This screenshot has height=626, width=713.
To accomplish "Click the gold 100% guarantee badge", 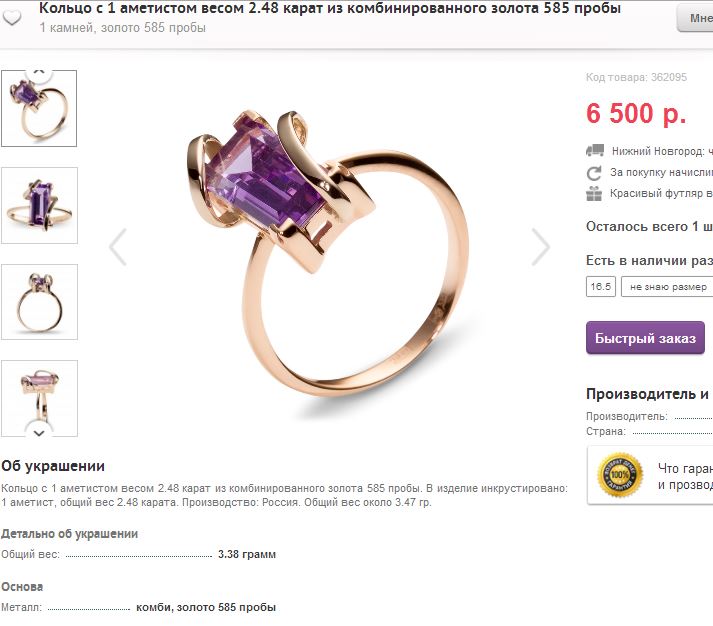I will pyautogui.click(x=620, y=475).
